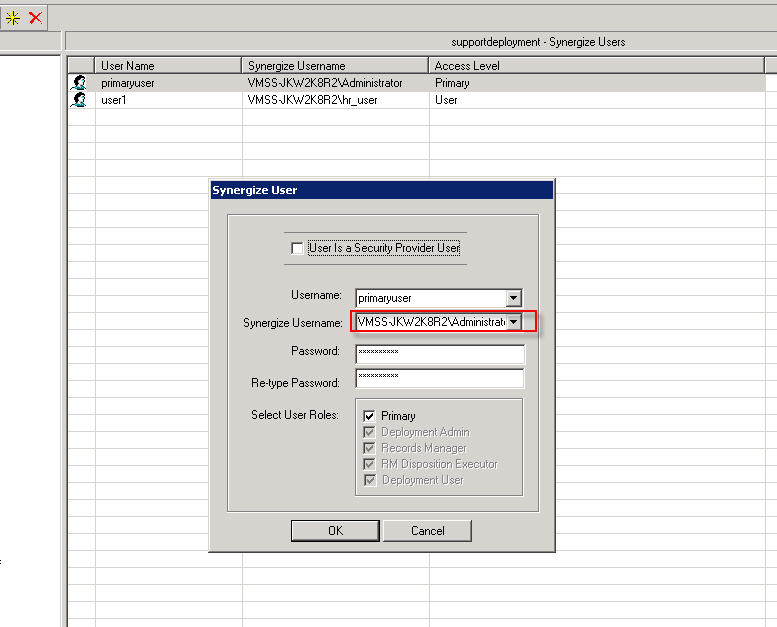
Task: Sort by the Synergize Username column header
Action: [x=335, y=65]
